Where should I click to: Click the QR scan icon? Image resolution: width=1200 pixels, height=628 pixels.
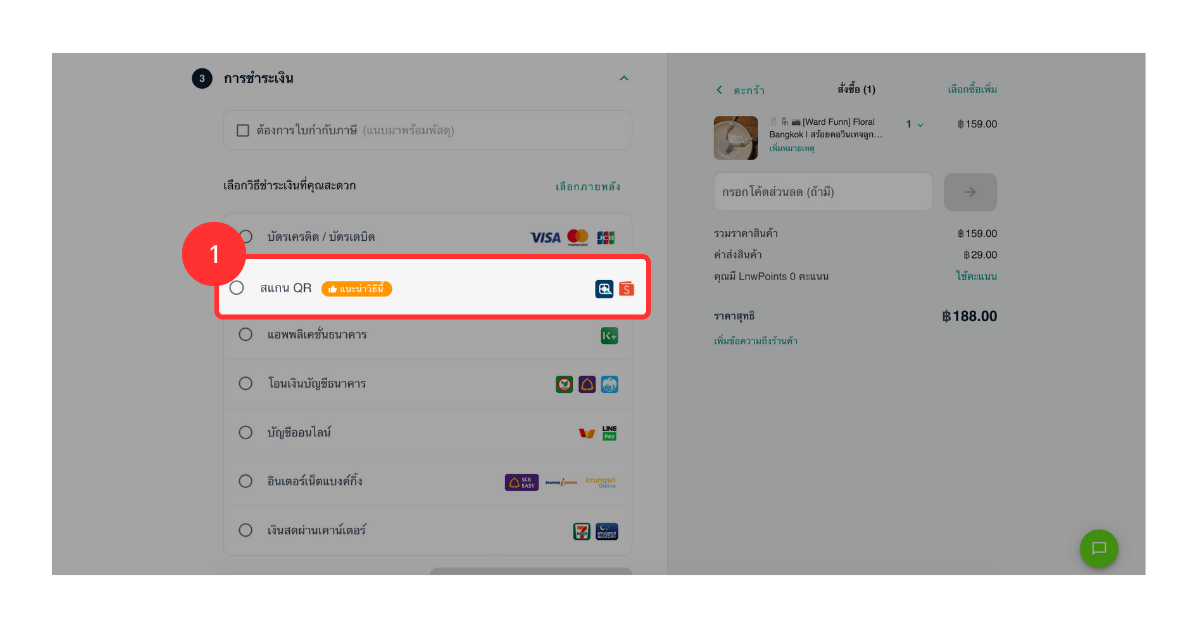(604, 289)
